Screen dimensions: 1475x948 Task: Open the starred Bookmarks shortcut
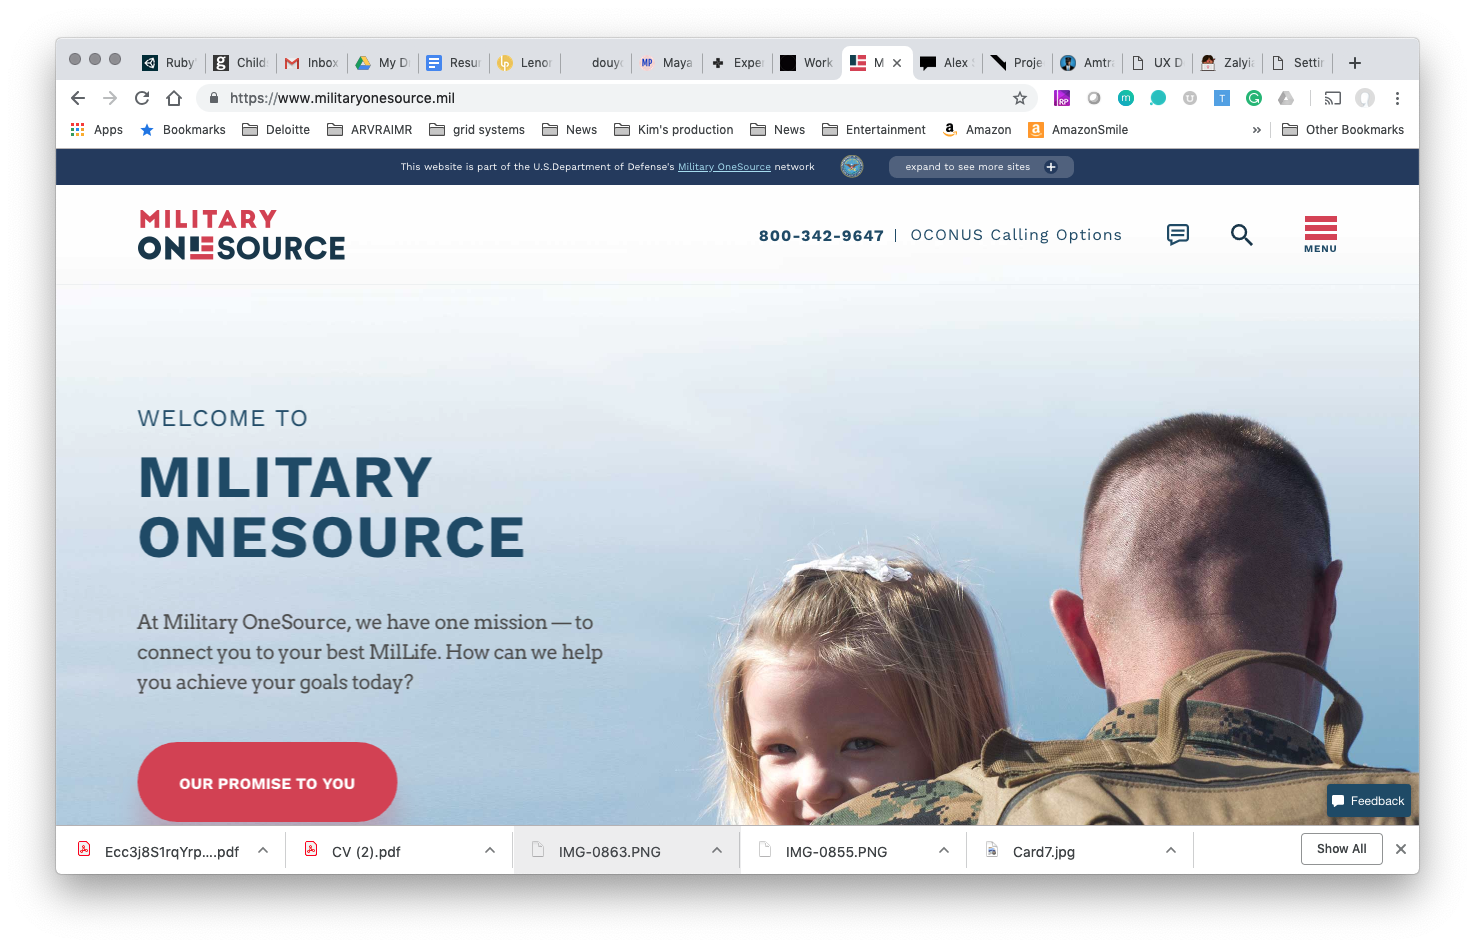coord(182,130)
